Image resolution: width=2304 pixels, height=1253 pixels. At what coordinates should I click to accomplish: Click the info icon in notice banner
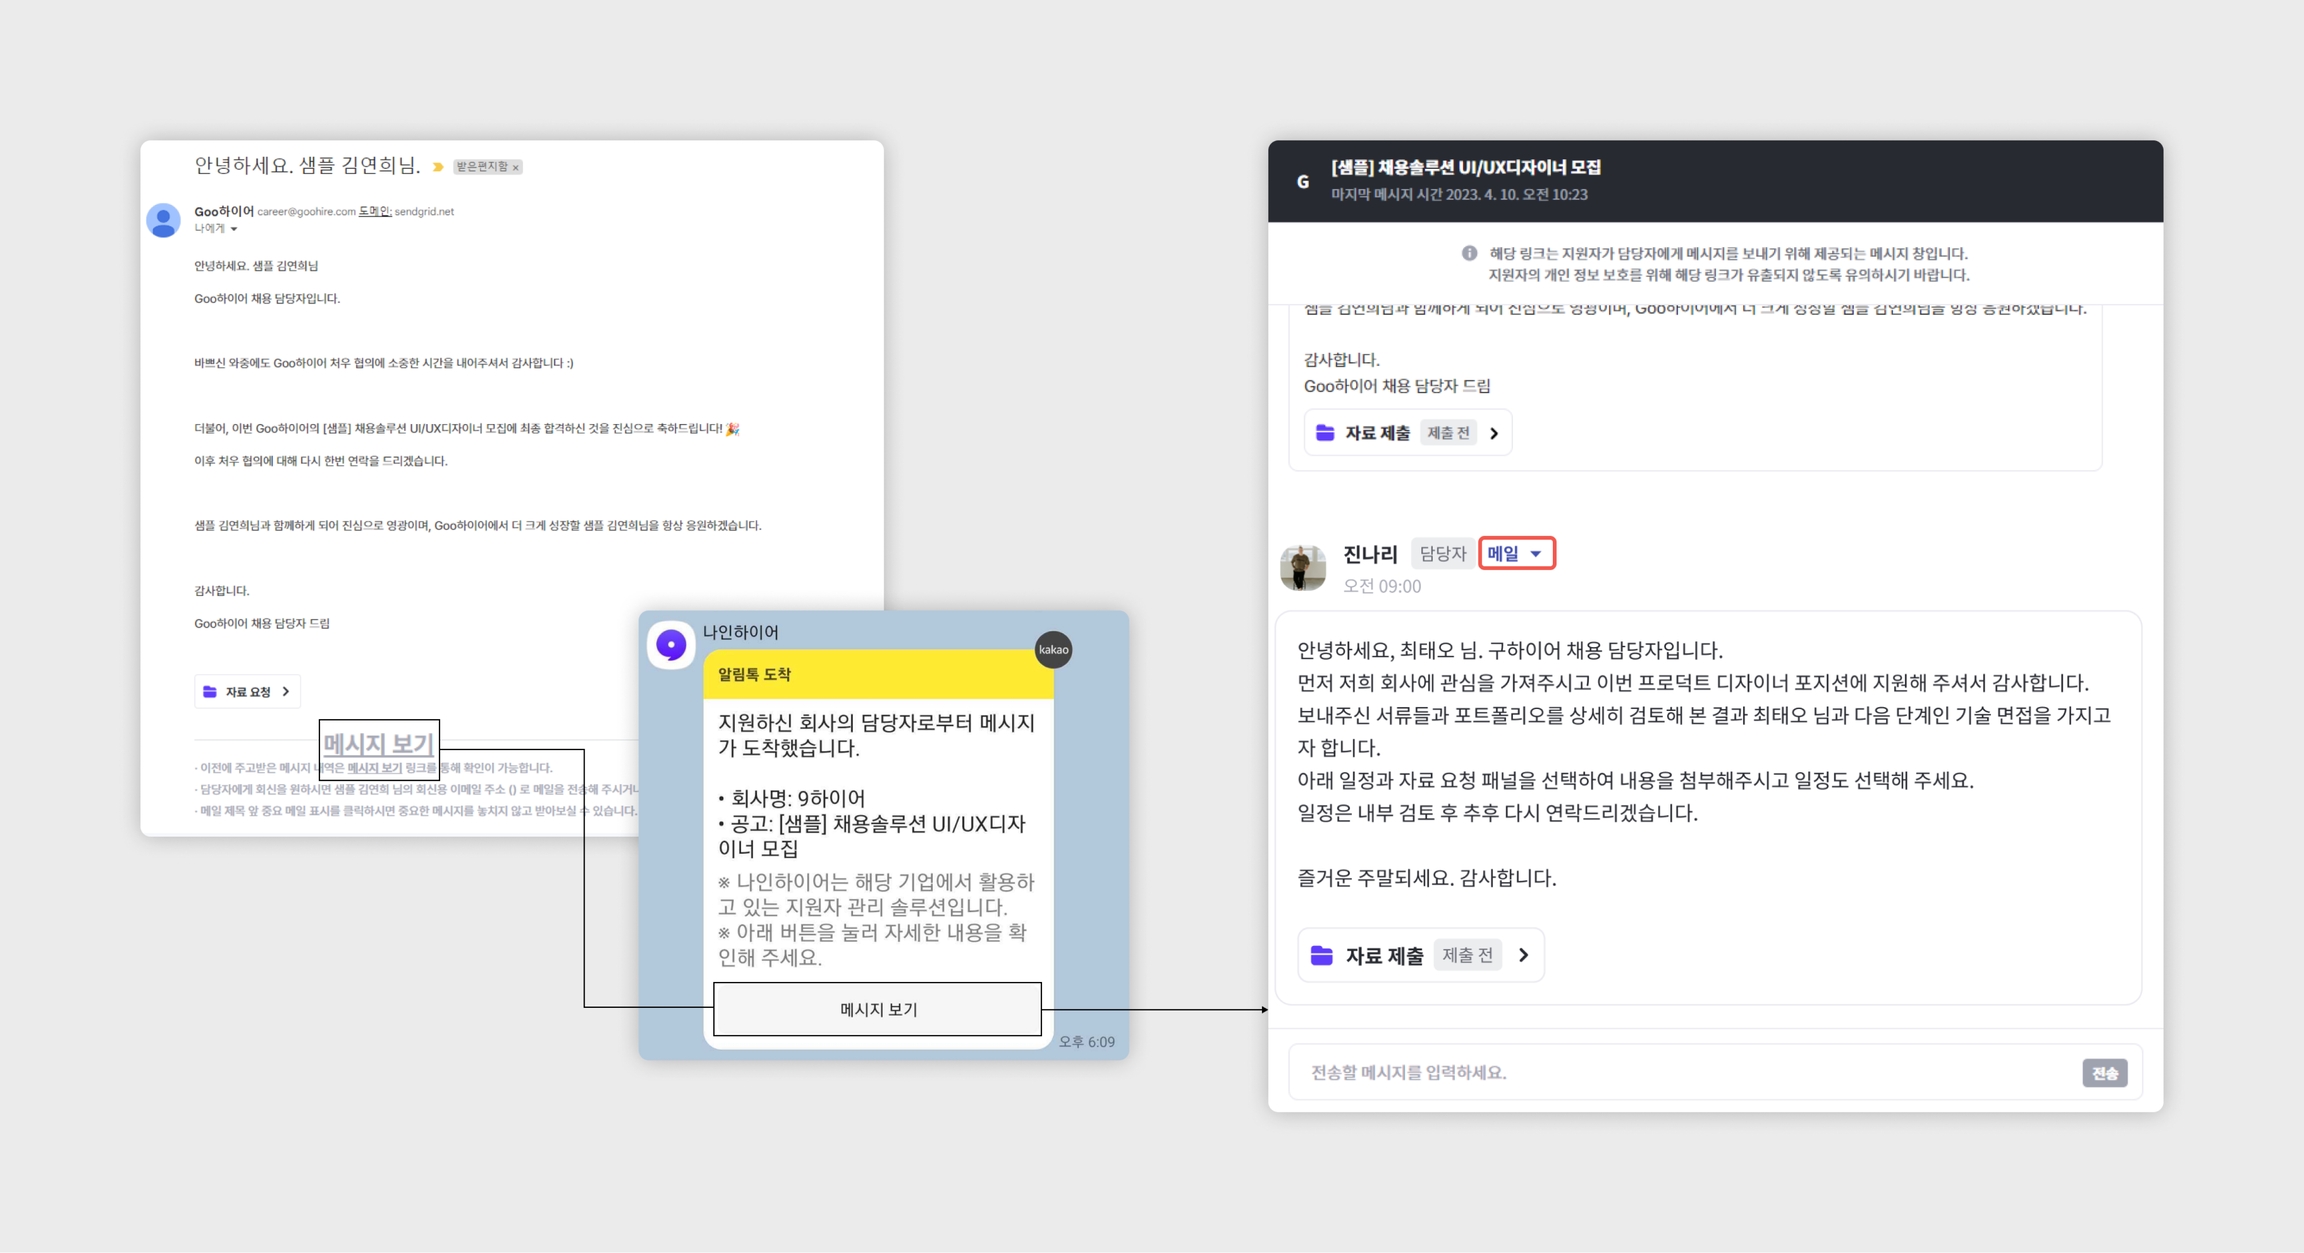(1469, 253)
